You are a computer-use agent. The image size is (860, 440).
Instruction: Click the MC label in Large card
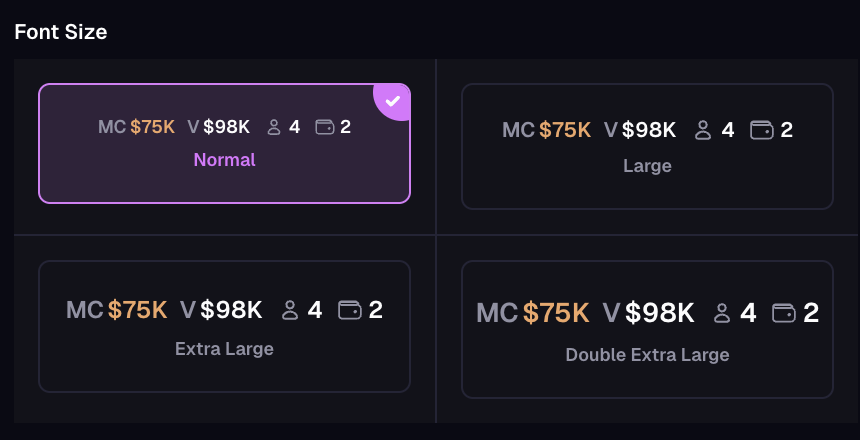[x=518, y=130]
